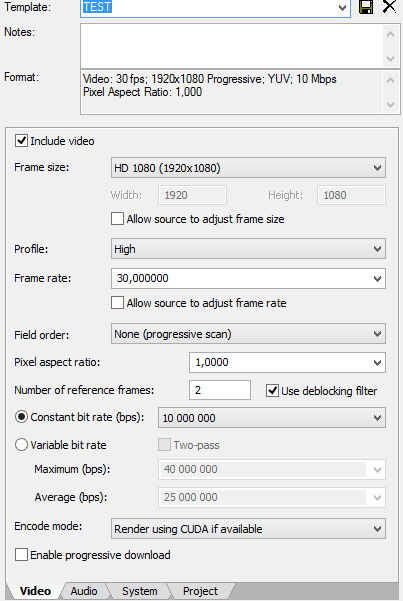Open the Project tab
The image size is (403, 601).
click(x=200, y=591)
